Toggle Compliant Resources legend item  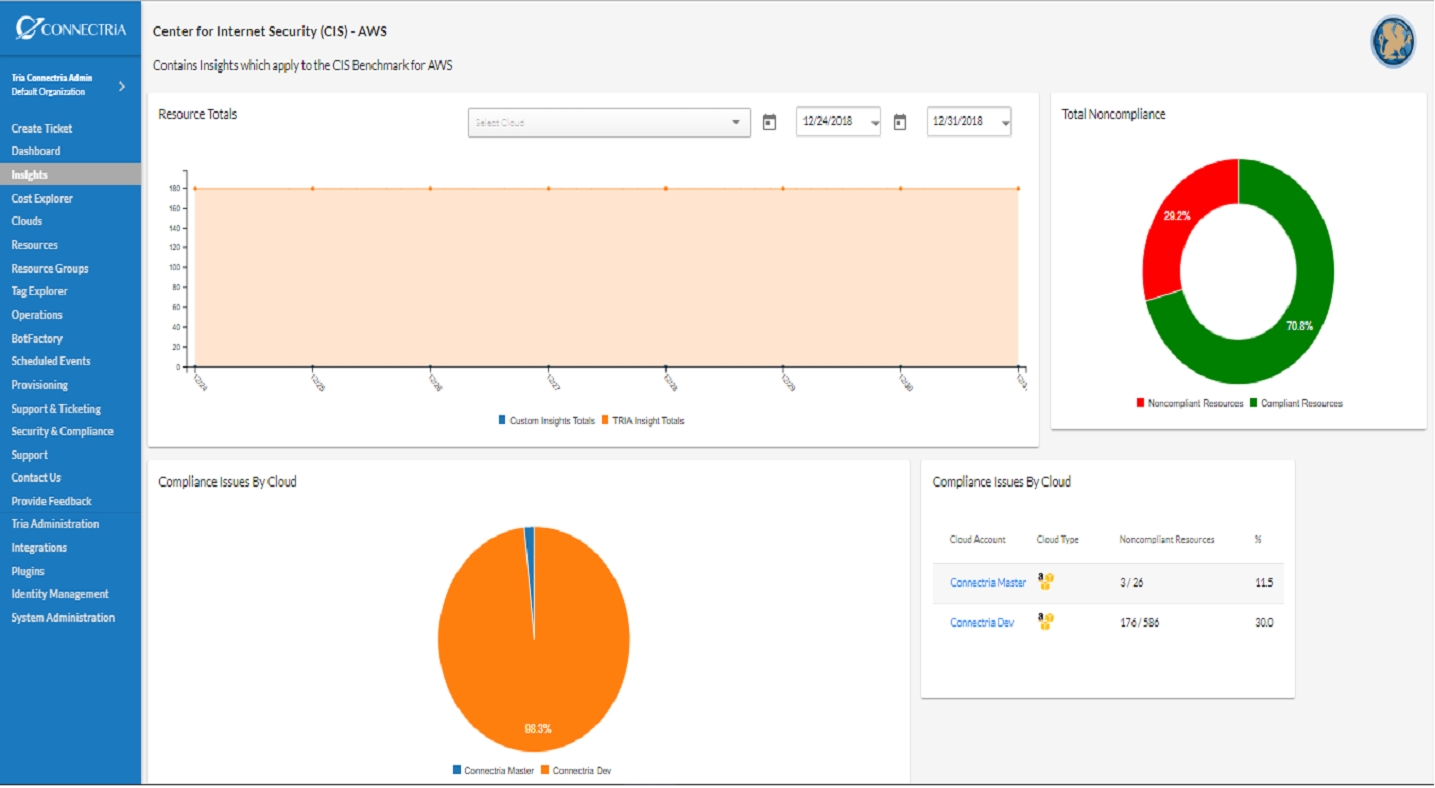(x=1296, y=403)
